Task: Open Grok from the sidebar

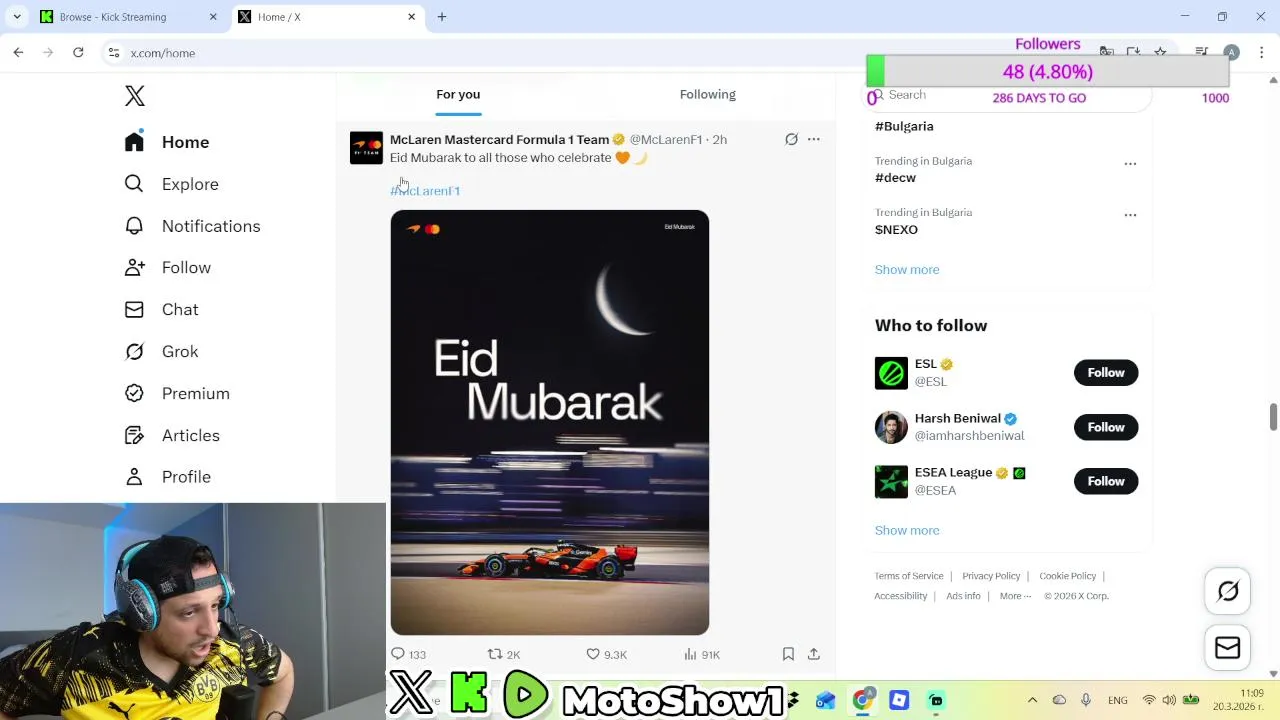Action: 161,352
